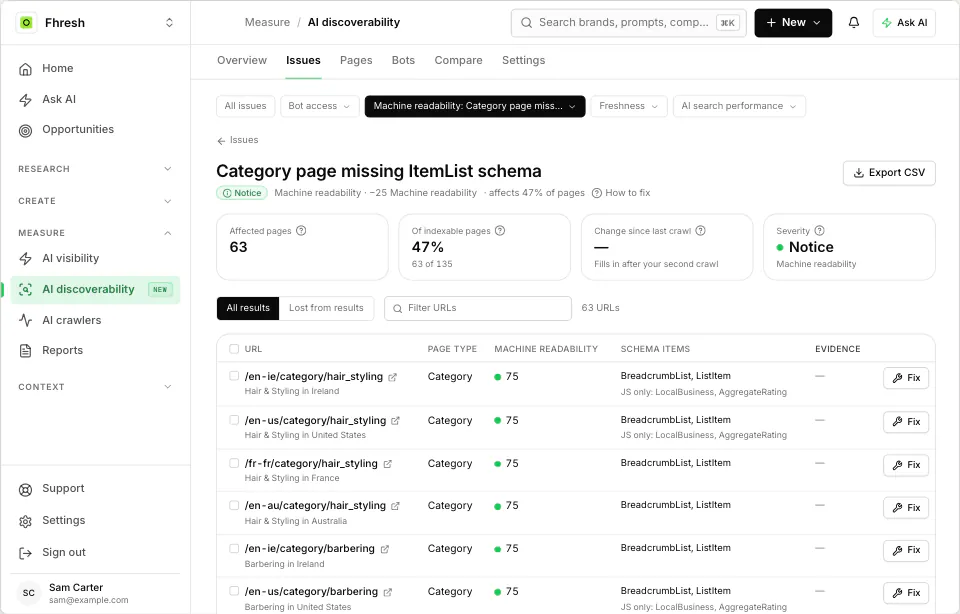Viewport: 960px width, 614px height.
Task: Collapse the Measure section
Action: point(95,233)
